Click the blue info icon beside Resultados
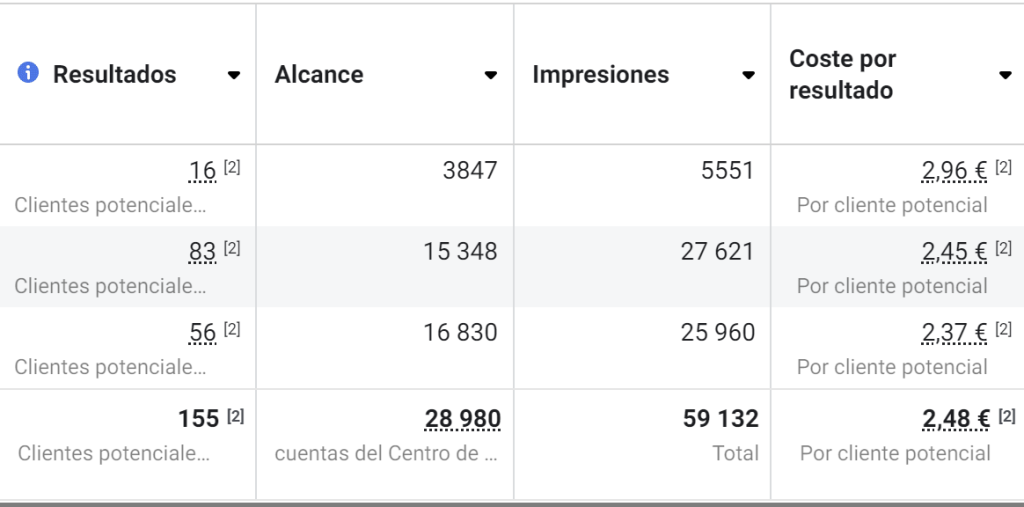The image size is (1024, 507). click(x=27, y=73)
